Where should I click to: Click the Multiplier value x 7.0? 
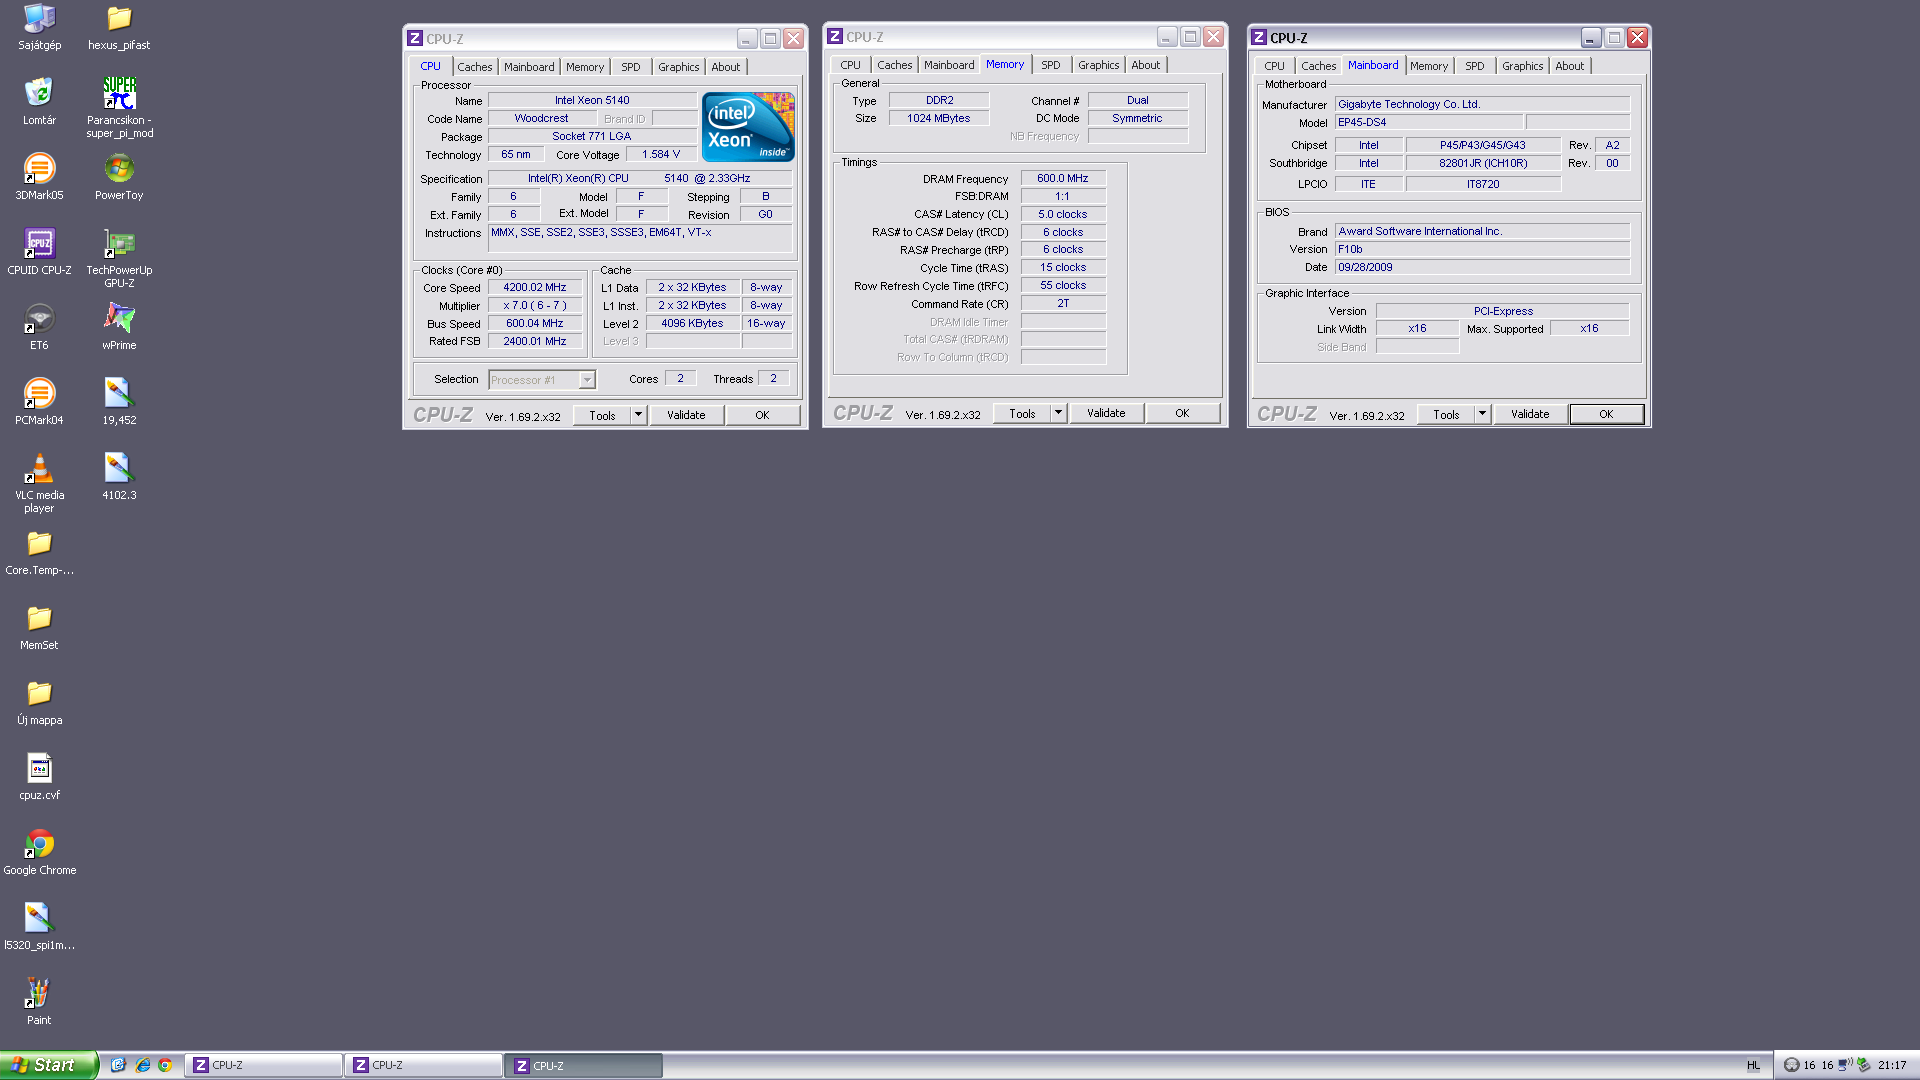535,306
